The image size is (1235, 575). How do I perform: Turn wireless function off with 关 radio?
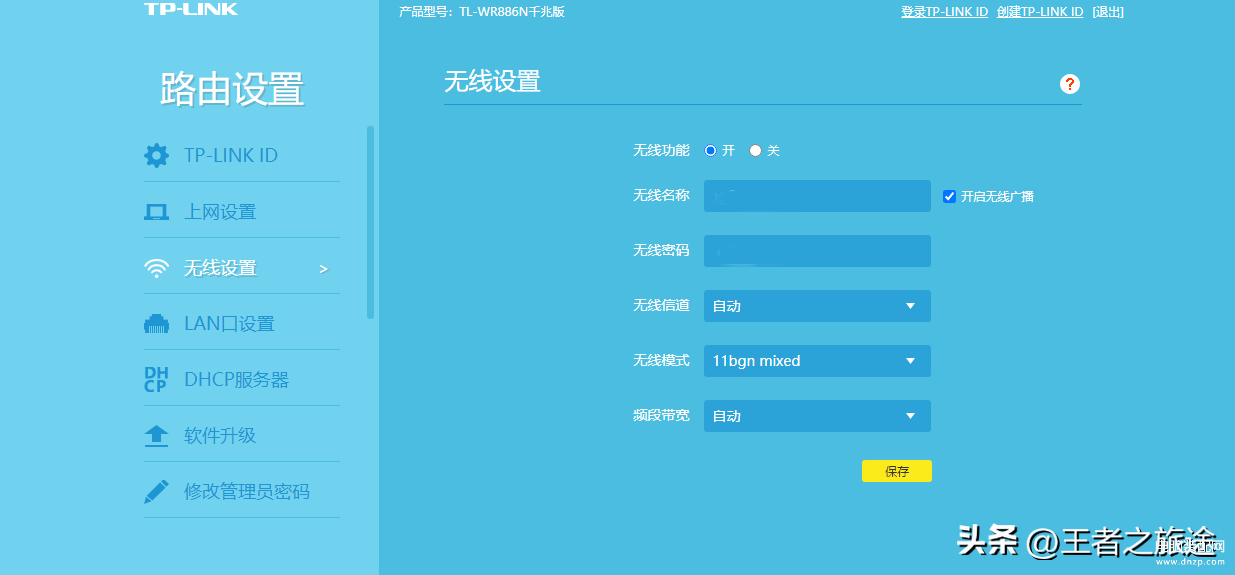755,150
